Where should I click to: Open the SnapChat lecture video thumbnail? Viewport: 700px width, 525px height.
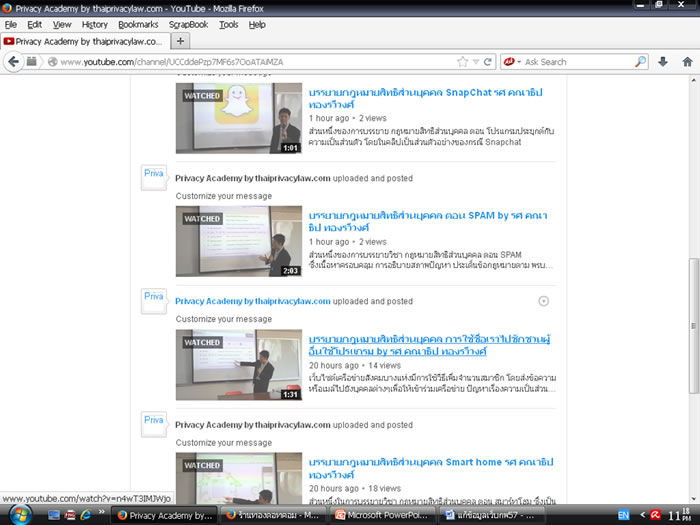point(239,118)
